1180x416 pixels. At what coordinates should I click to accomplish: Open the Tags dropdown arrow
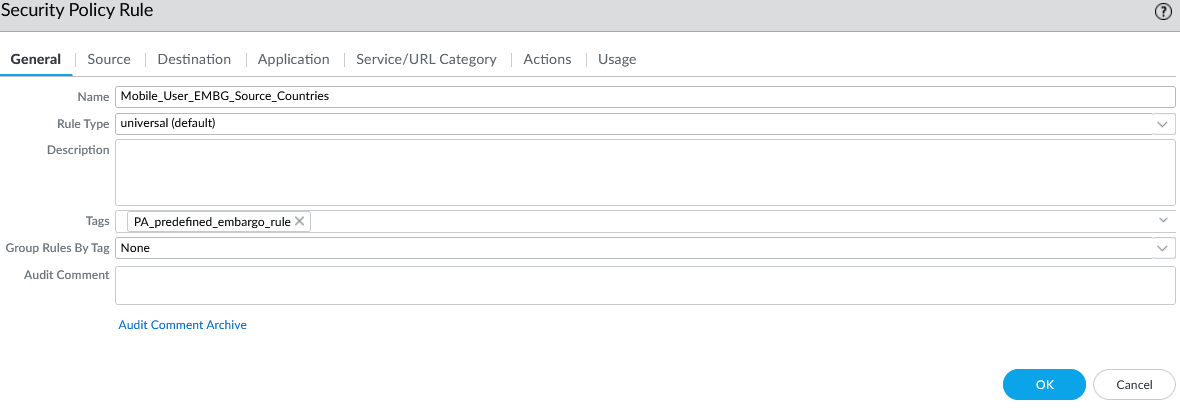tap(1163, 220)
